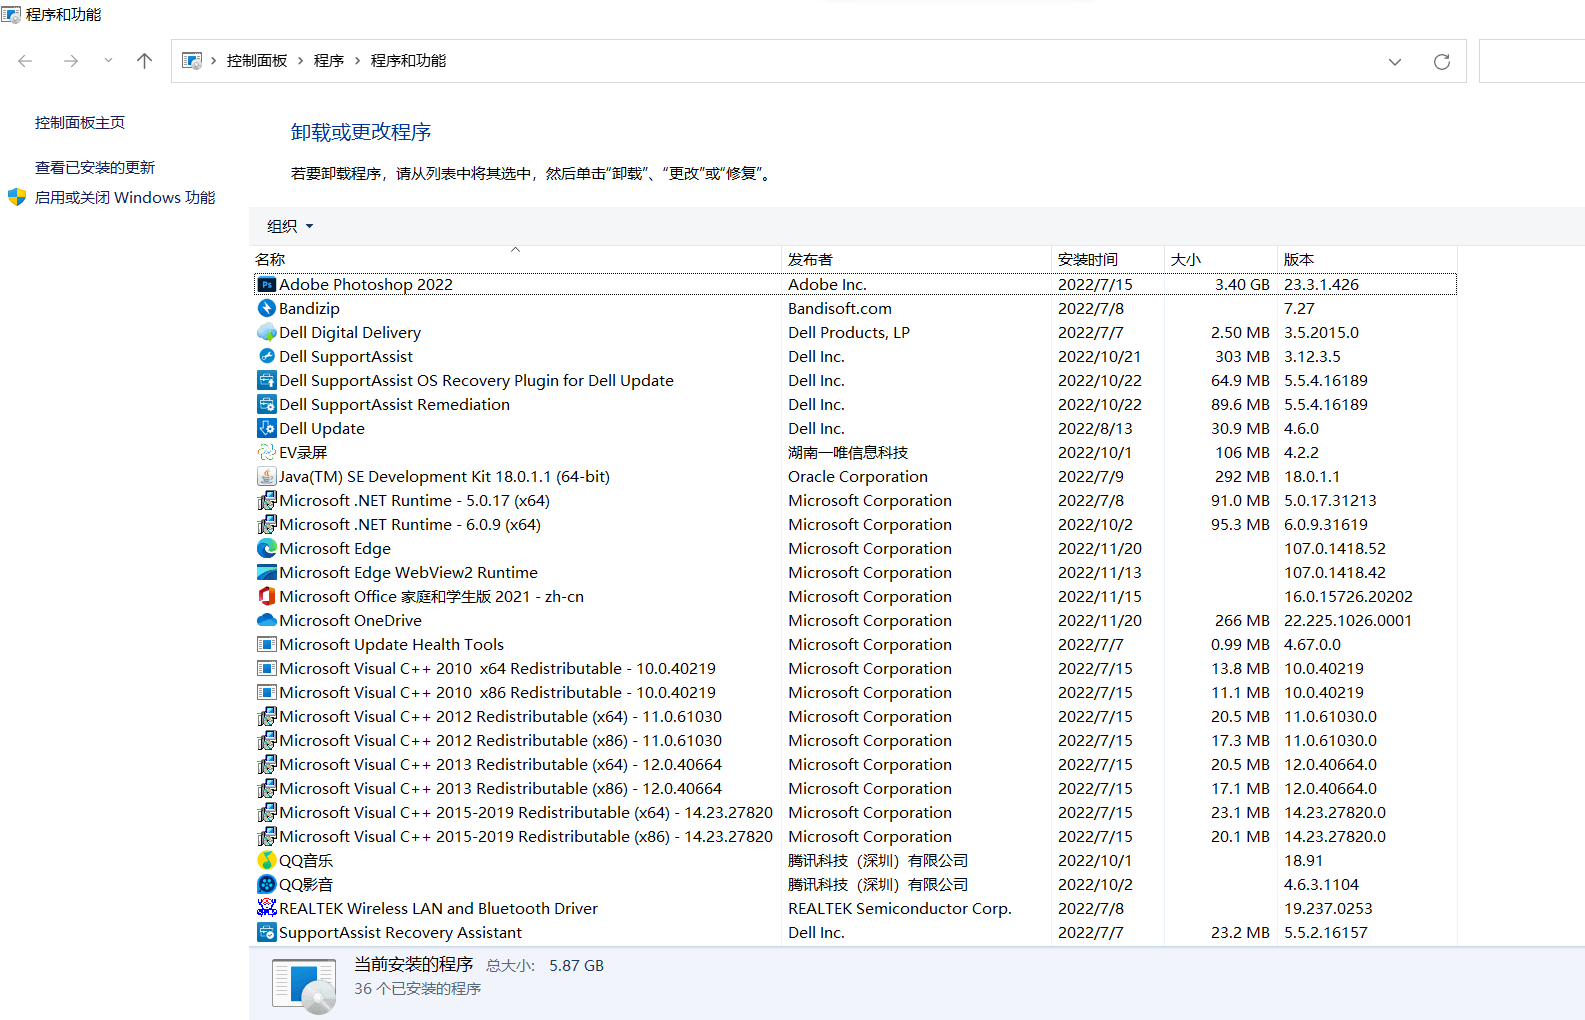Select Visual C++ 2013 Redistributable (x64)
This screenshot has width=1585, height=1020.
[x=855, y=765]
